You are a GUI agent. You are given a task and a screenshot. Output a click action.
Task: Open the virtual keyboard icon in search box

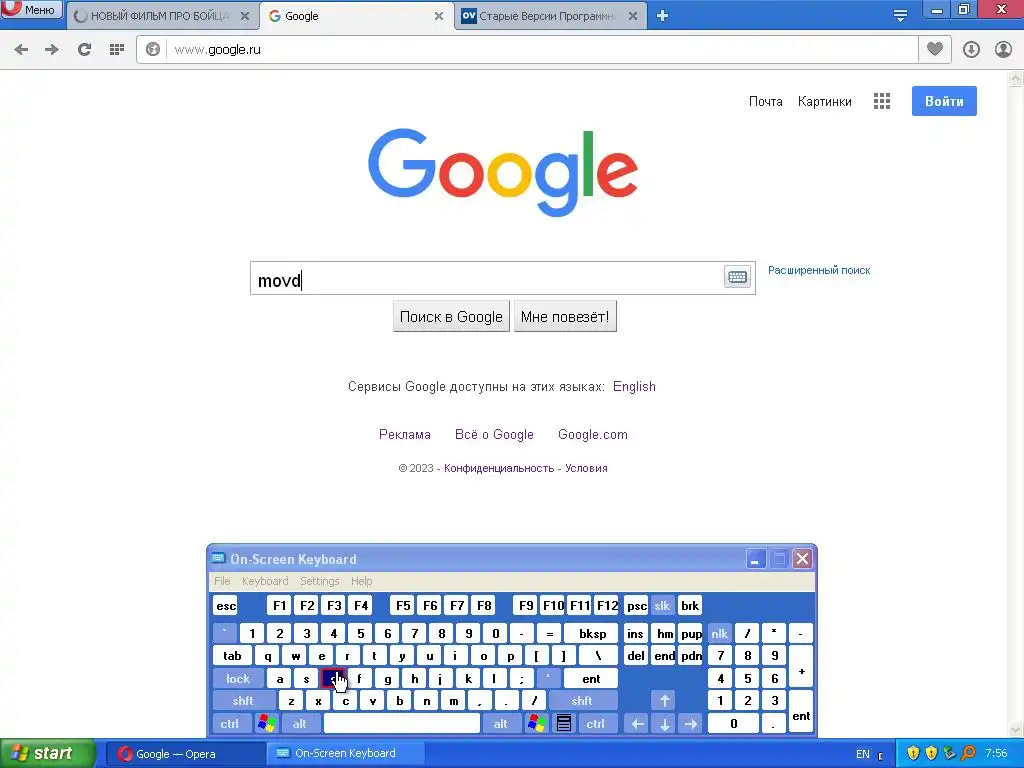[x=737, y=277]
